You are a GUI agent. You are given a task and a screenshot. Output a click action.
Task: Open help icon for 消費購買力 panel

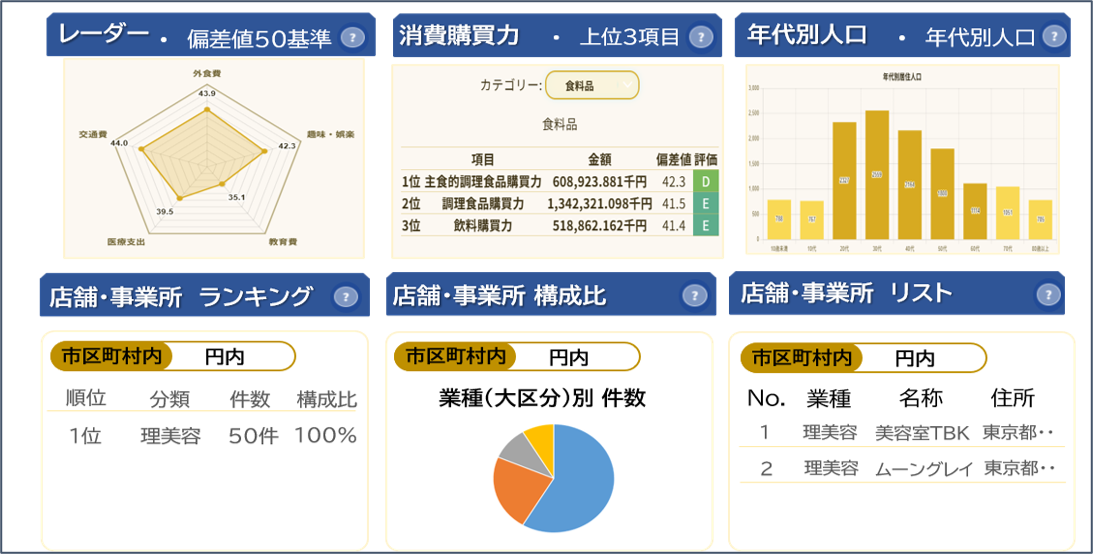coord(701,37)
